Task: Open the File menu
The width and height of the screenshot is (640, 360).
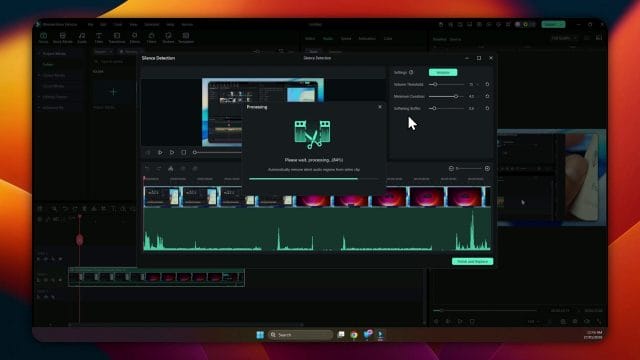Action: pos(90,24)
